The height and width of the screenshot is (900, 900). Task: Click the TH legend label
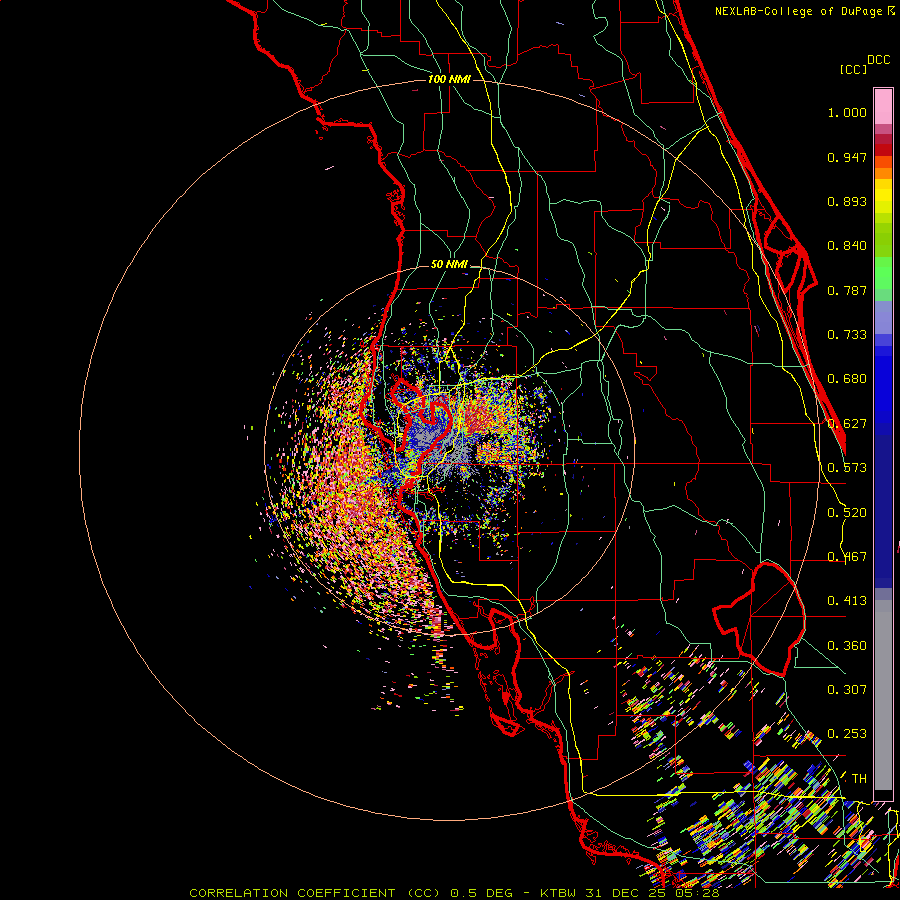click(x=859, y=779)
